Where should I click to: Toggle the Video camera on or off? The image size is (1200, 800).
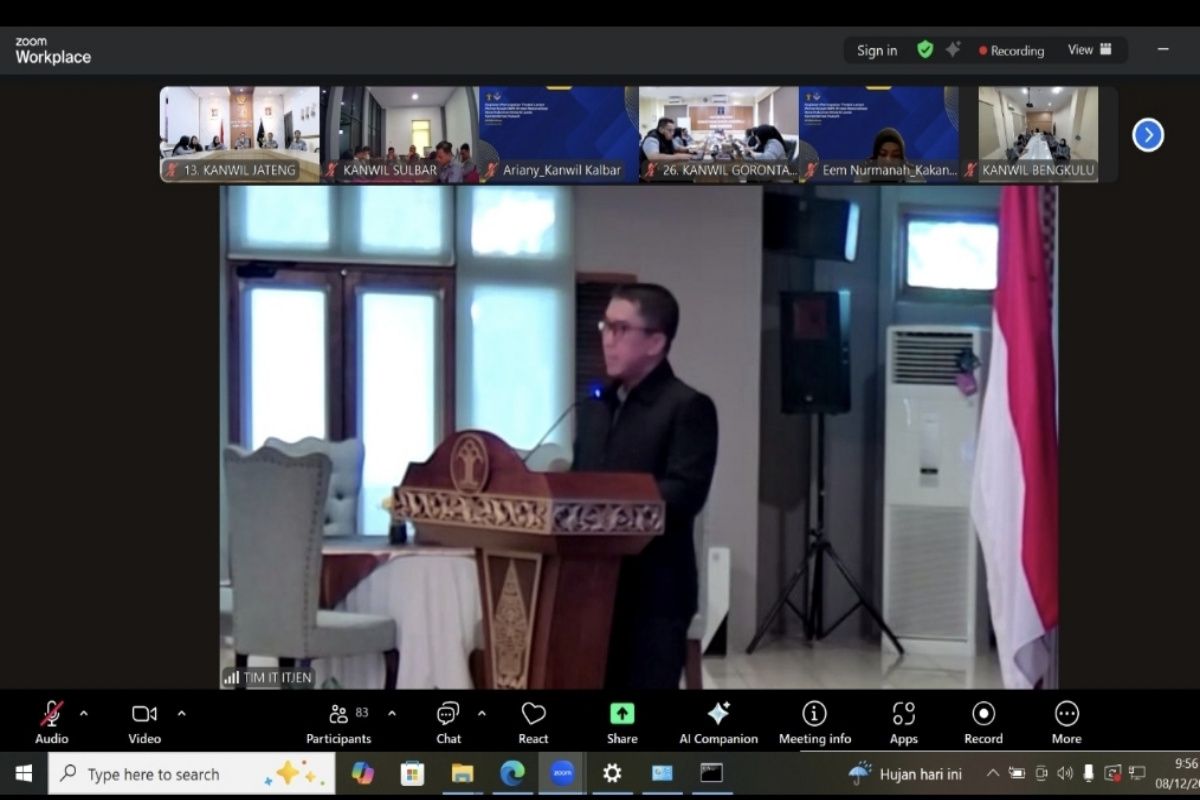coord(144,722)
